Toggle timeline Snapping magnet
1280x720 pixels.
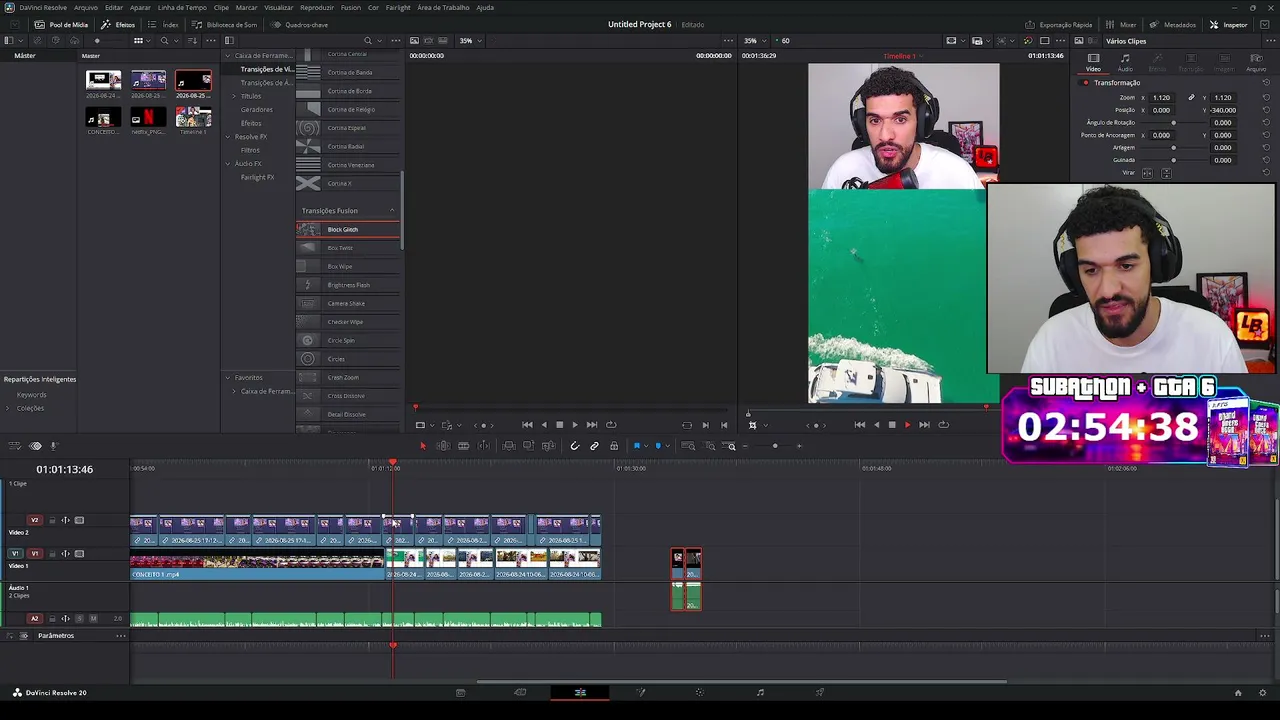click(x=574, y=446)
